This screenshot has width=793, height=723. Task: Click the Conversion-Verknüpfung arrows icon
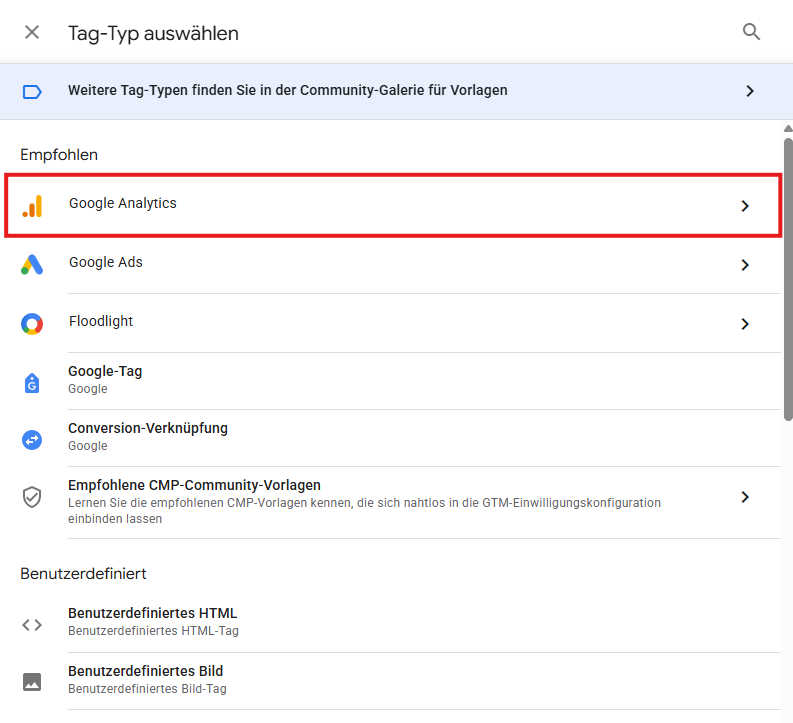(32, 439)
